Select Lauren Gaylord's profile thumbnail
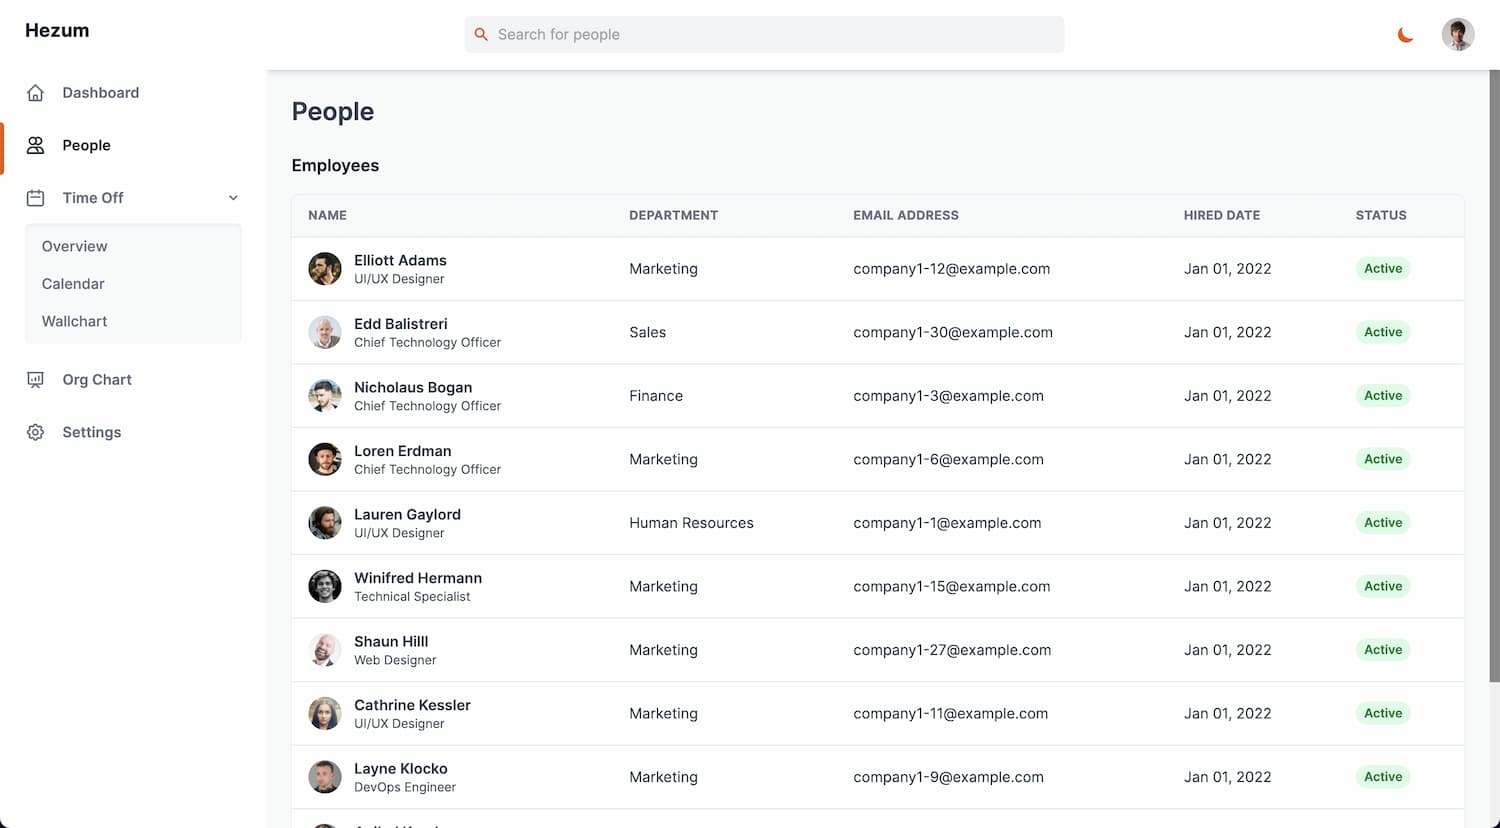The image size is (1500, 828). 324,522
